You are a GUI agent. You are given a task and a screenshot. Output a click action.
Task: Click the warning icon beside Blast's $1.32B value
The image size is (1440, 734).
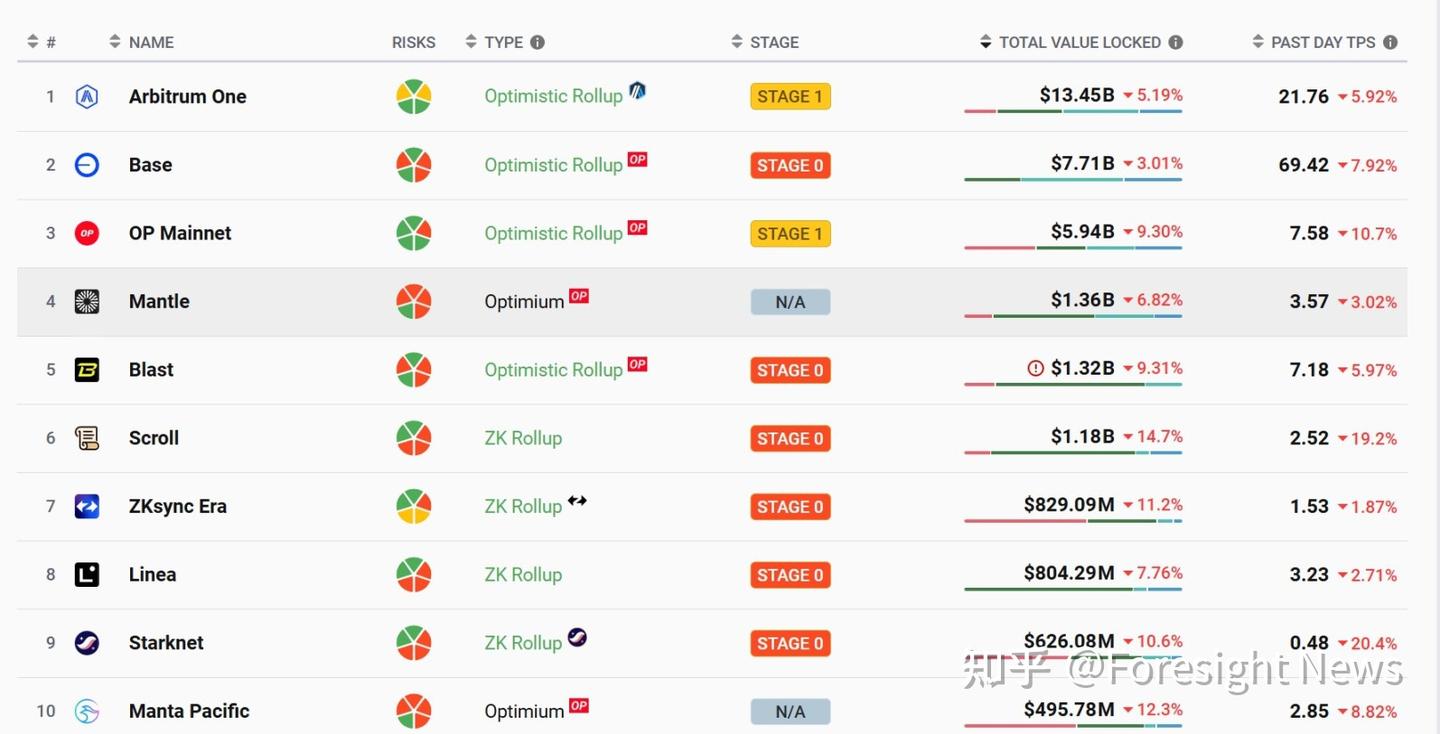[1036, 368]
